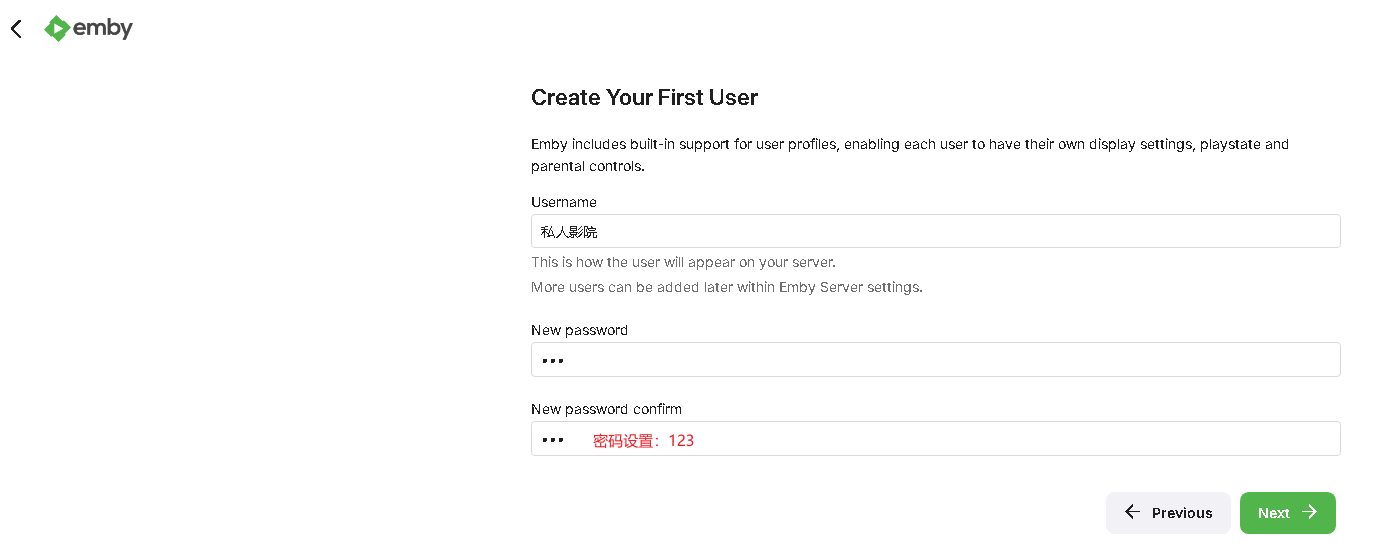Screen dimensions: 1396x554
Task: Click the emby wordmark text
Action: (102, 29)
